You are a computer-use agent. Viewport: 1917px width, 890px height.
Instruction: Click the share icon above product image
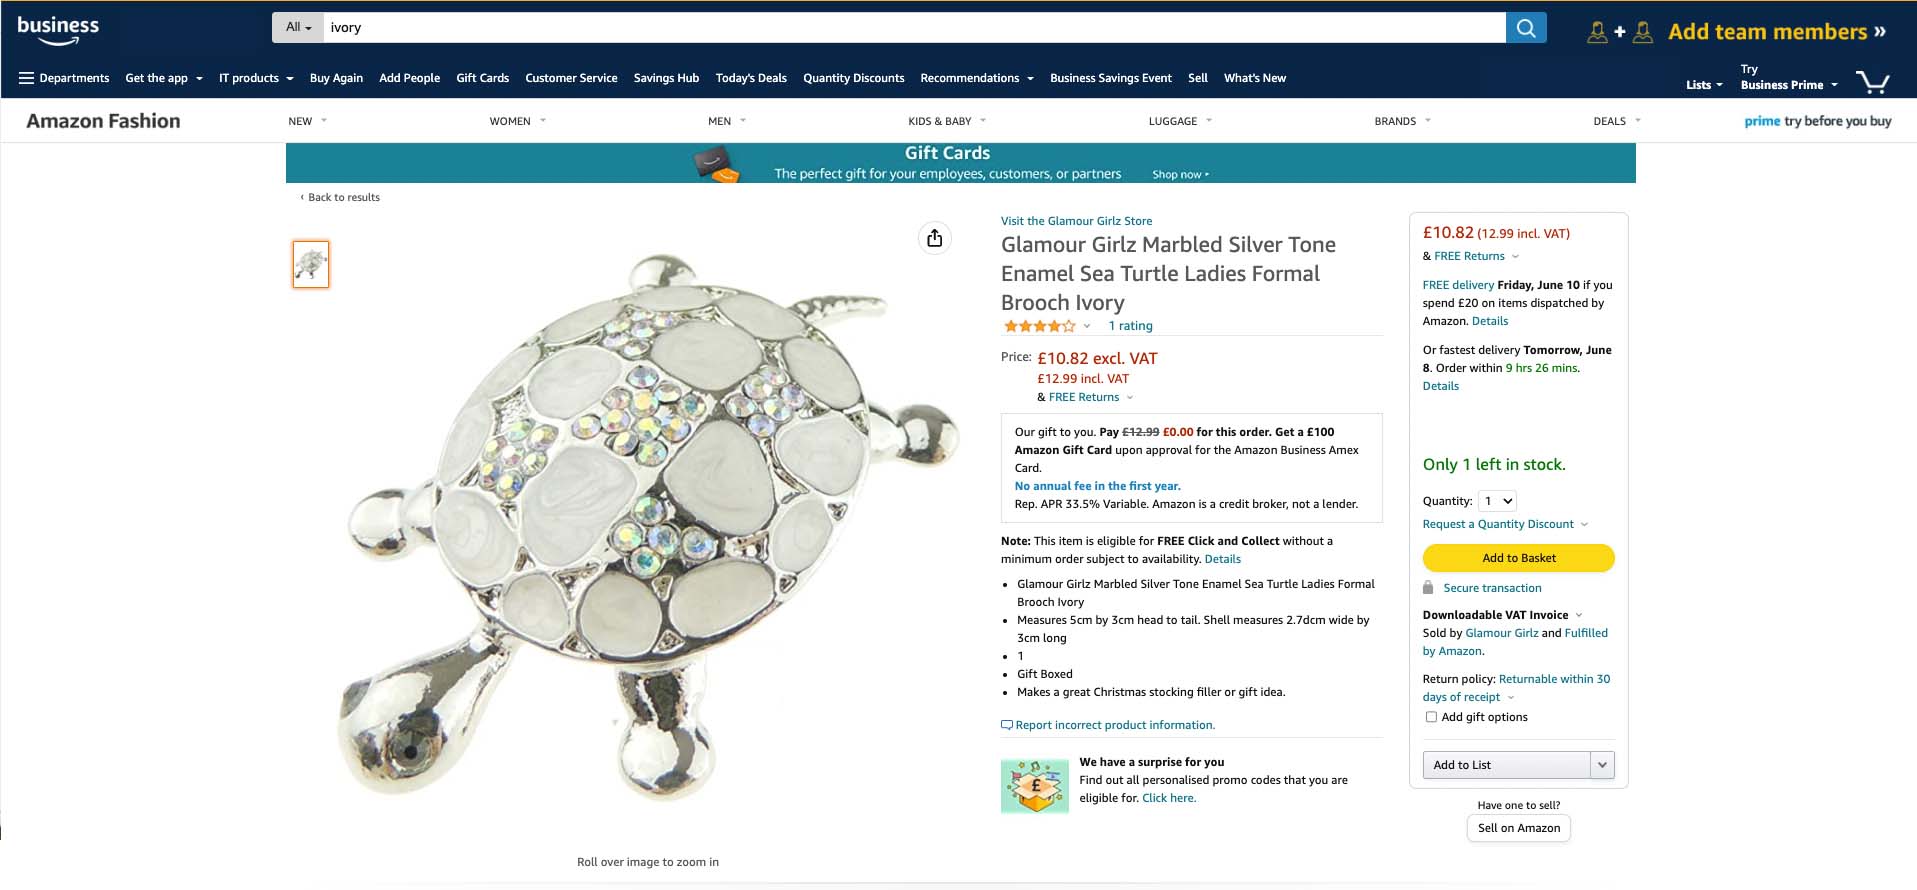tap(934, 238)
